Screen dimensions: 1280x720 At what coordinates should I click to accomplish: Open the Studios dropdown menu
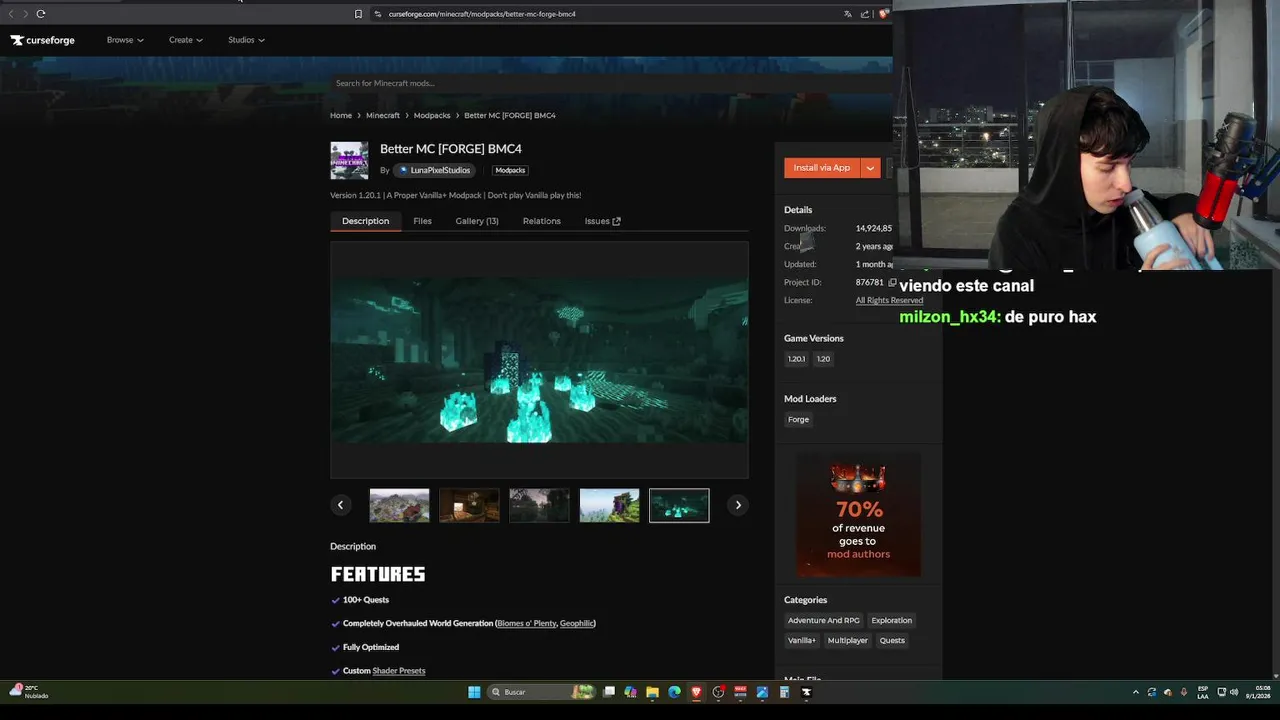coord(246,40)
